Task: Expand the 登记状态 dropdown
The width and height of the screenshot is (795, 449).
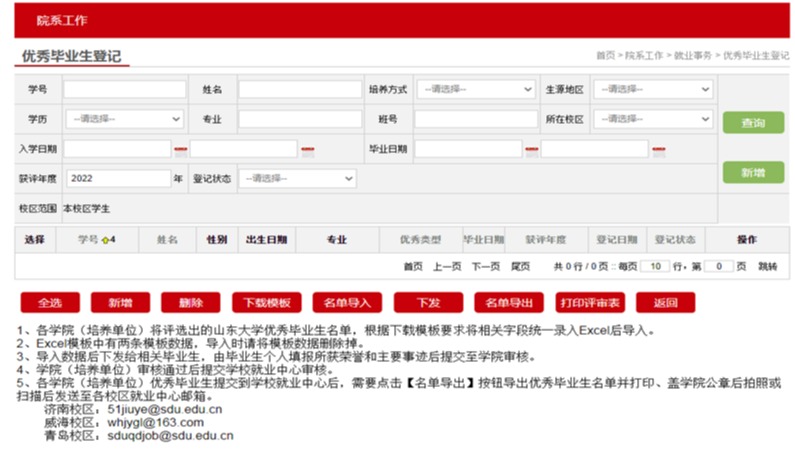Action: point(297,178)
